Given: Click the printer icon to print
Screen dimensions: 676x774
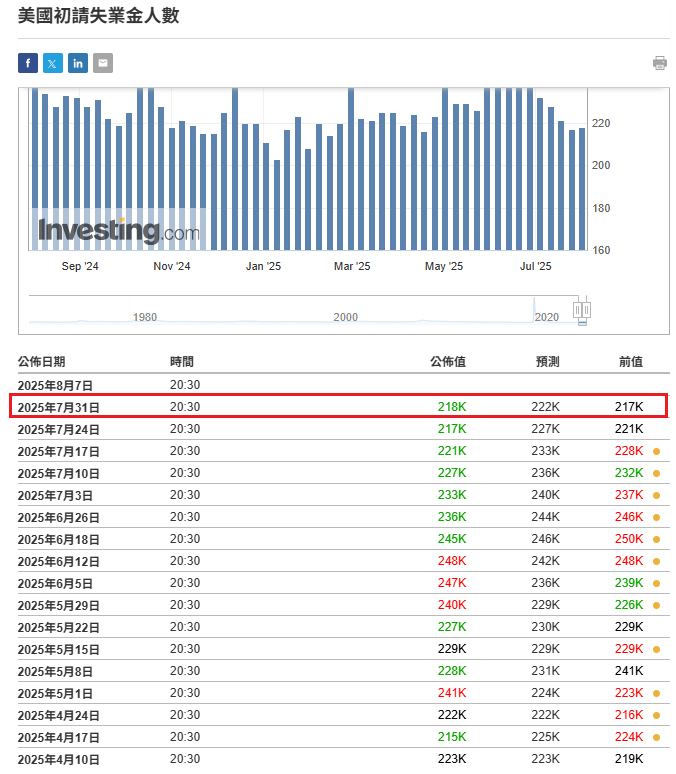Looking at the screenshot, I should tap(659, 63).
